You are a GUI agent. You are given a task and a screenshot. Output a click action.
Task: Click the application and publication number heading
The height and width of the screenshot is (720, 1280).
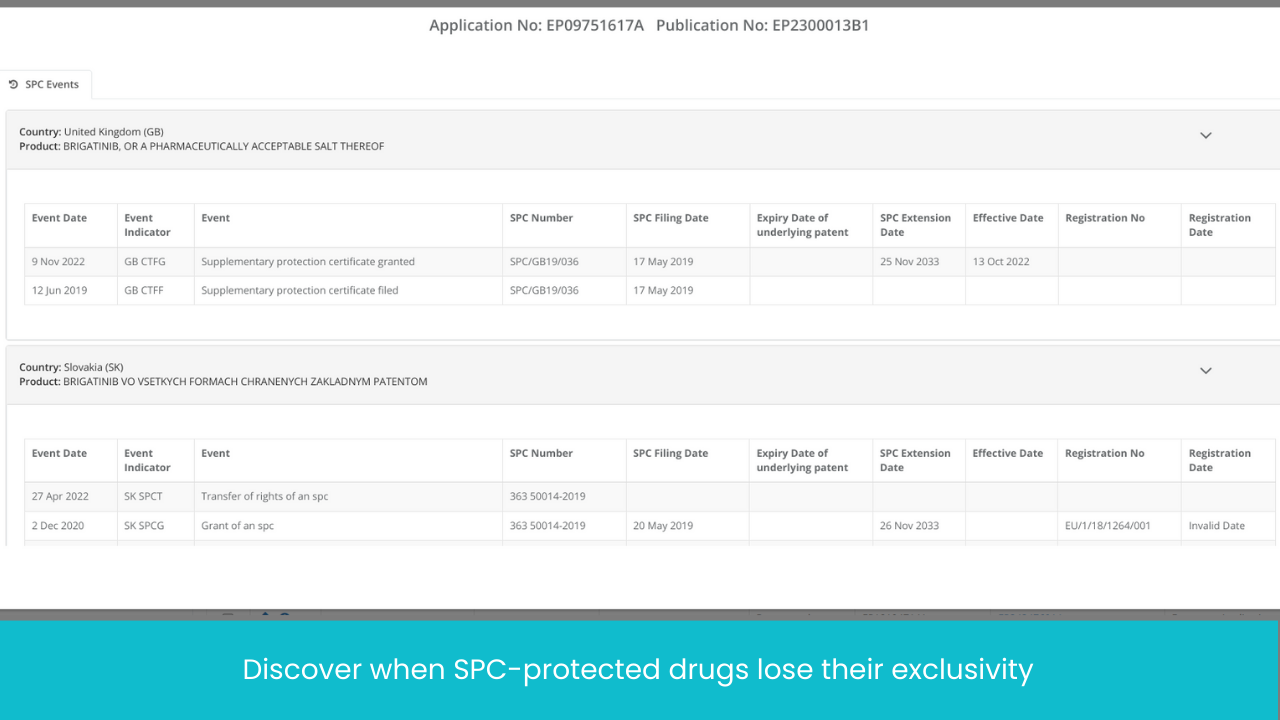coord(648,26)
